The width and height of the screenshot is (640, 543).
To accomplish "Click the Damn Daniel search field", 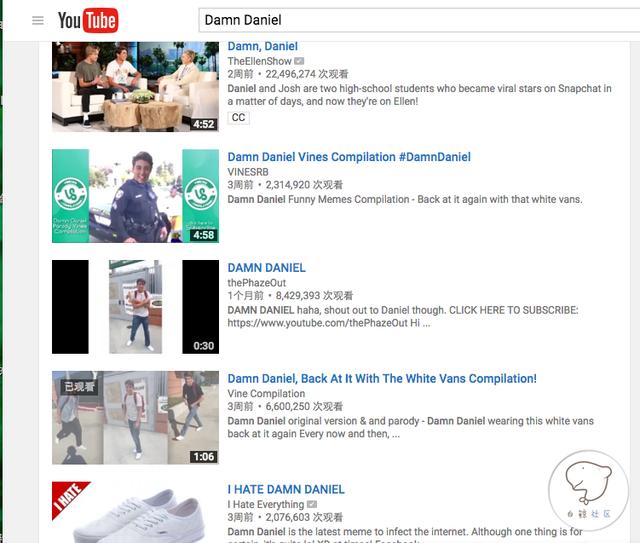I will [400, 19].
